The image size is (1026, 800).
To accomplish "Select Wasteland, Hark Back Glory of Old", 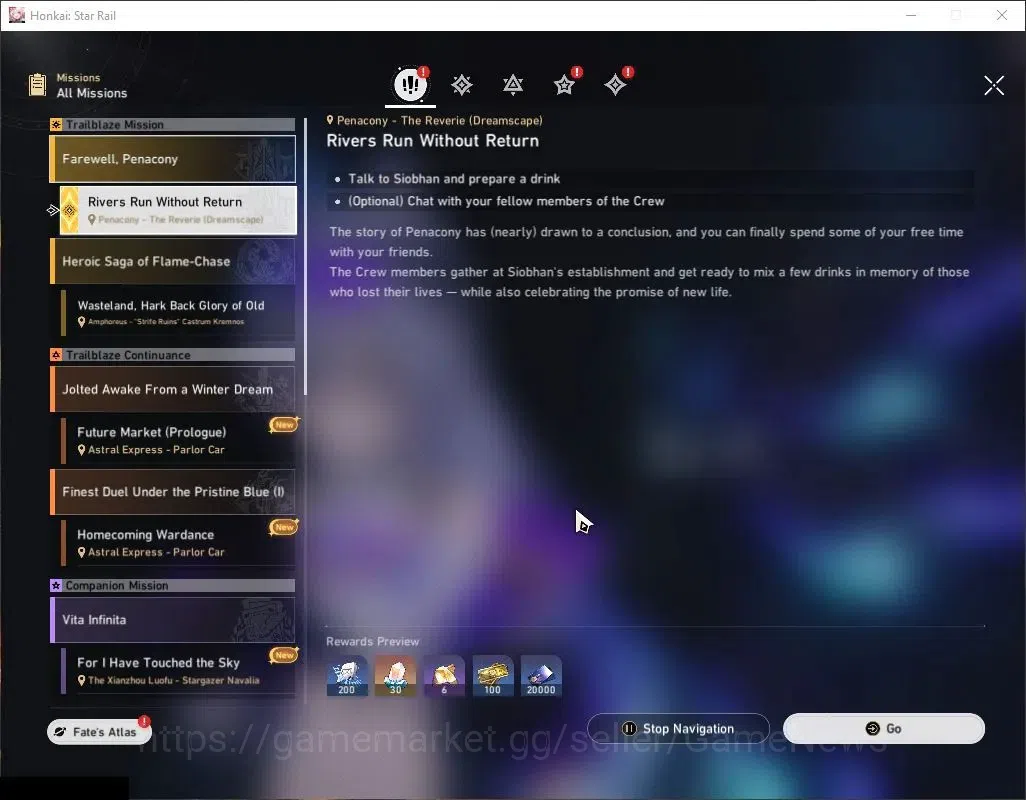I will tap(178, 313).
